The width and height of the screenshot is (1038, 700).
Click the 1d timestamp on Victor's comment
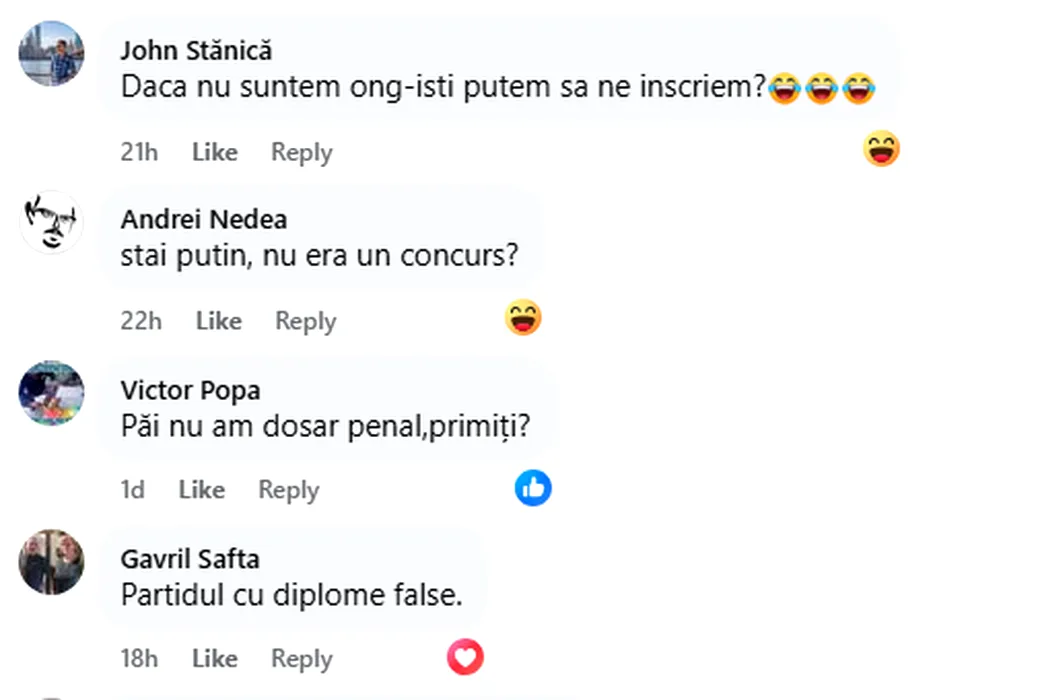(x=132, y=490)
